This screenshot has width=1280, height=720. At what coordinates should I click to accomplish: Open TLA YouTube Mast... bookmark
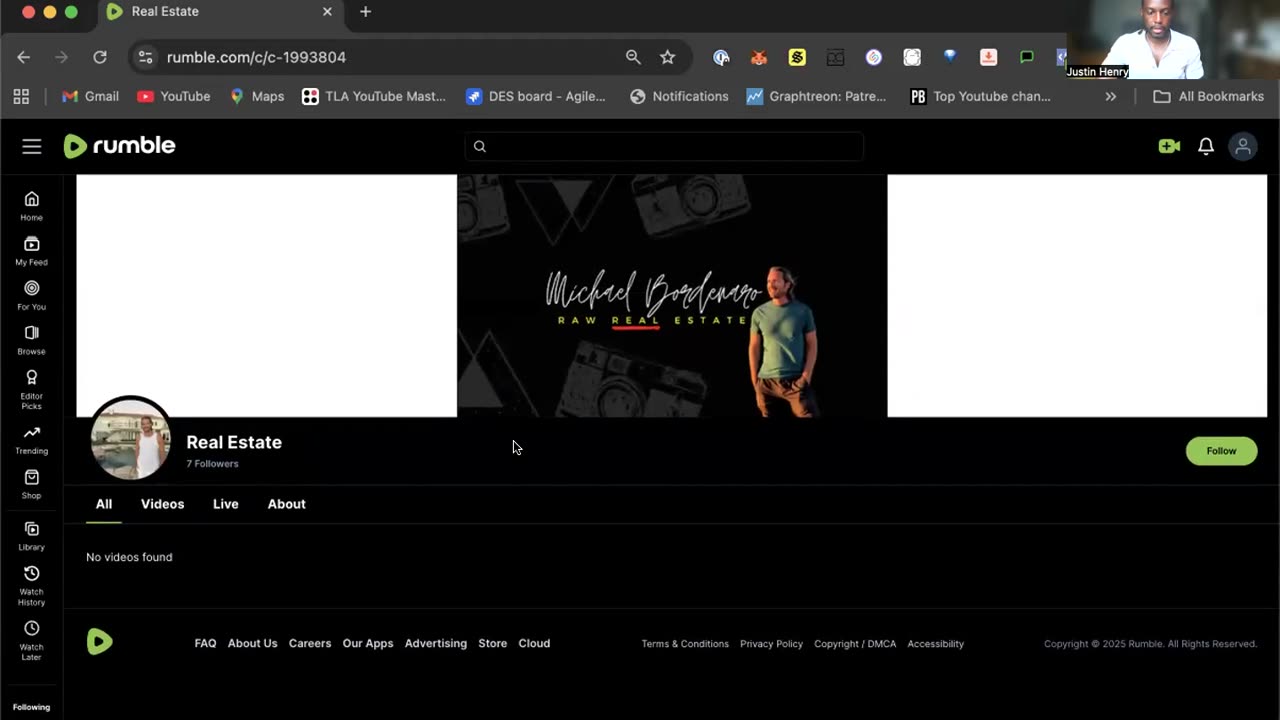[374, 96]
